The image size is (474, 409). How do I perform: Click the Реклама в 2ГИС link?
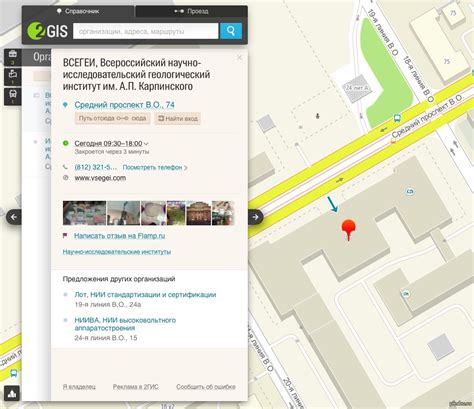pyautogui.click(x=135, y=387)
